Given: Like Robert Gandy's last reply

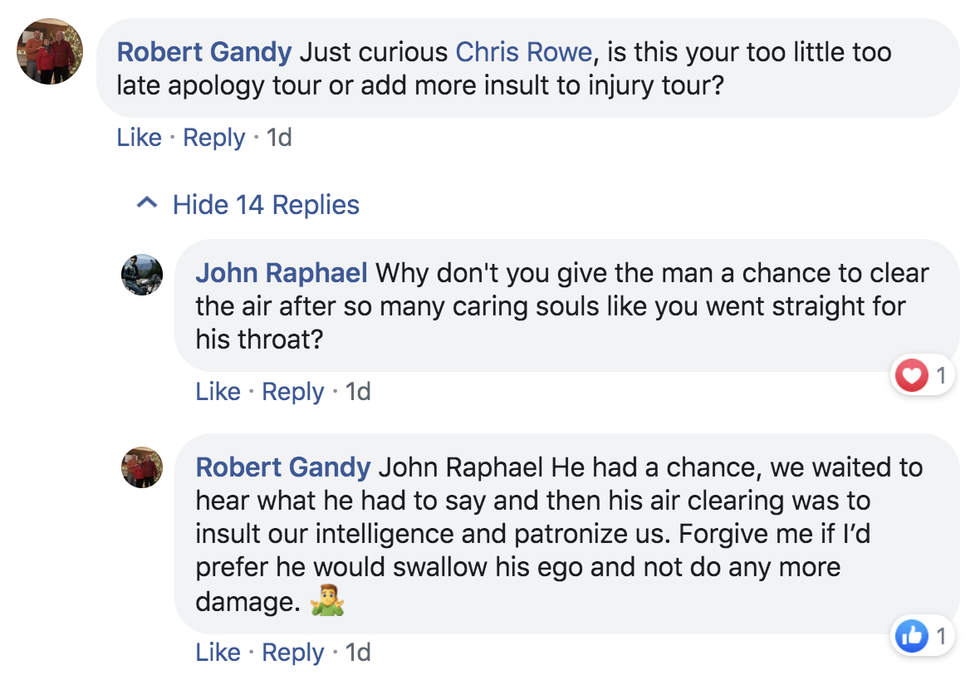Looking at the screenshot, I should pyautogui.click(x=218, y=653).
